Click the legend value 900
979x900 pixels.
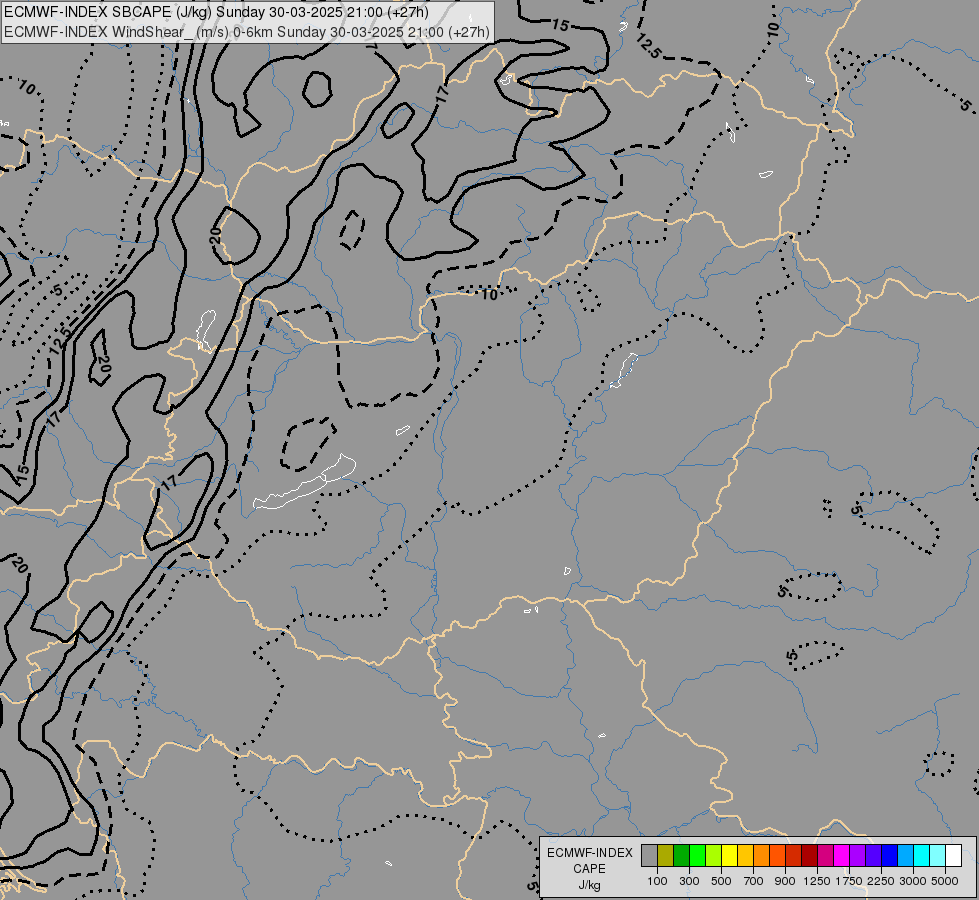pos(785,881)
